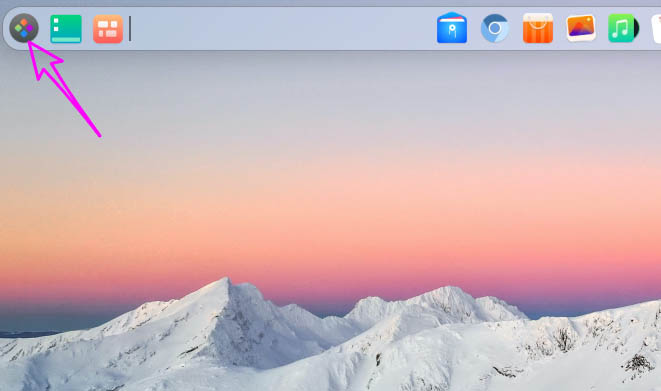Open the Chromium web browser
This screenshot has width=661, height=391.
click(x=495, y=28)
